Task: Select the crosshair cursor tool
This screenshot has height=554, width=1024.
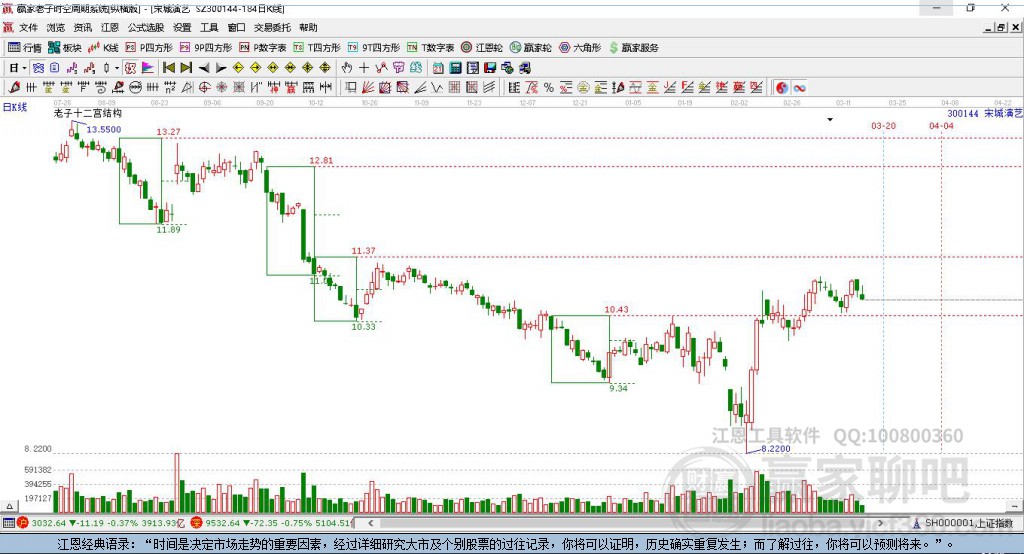Action: 364,68
